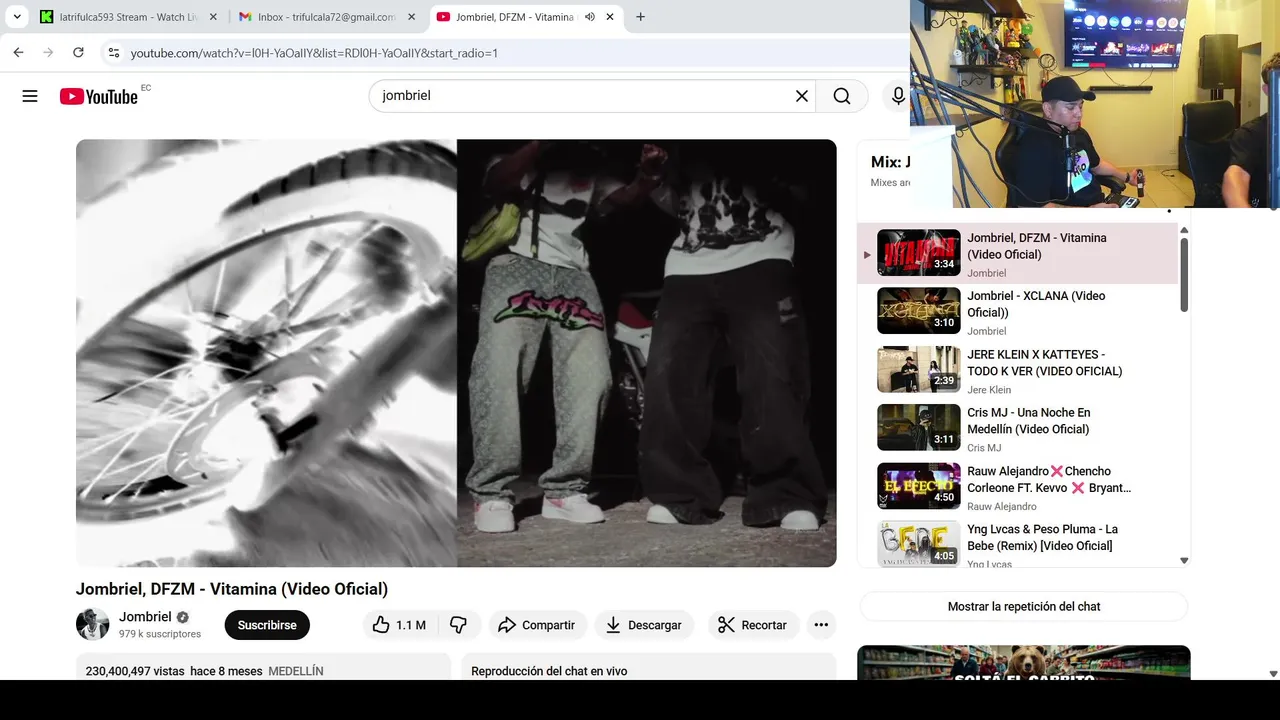Like the video (1.1 M)
Viewport: 1280px width, 720px height.
(399, 625)
